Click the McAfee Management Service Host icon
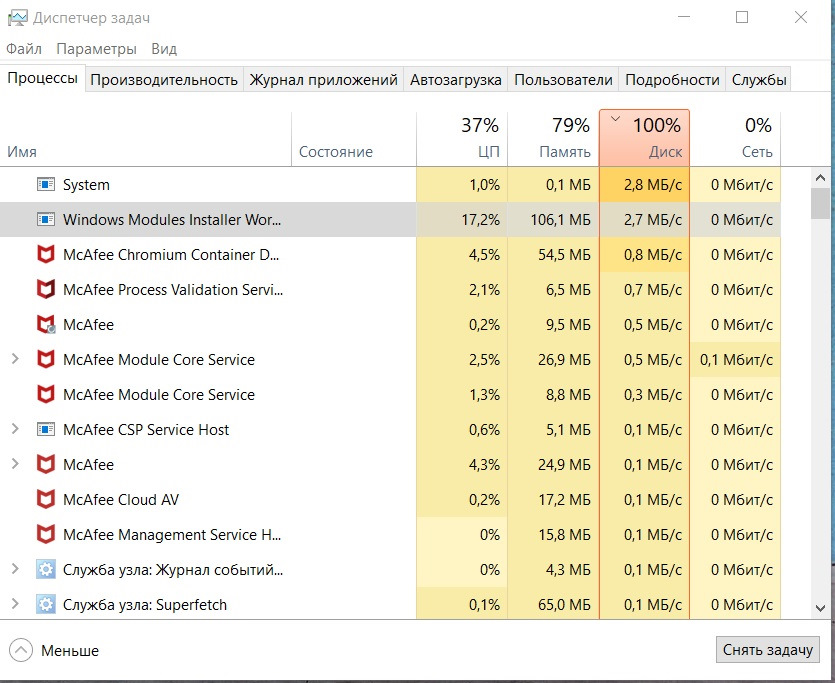The width and height of the screenshot is (835, 683). (x=46, y=535)
